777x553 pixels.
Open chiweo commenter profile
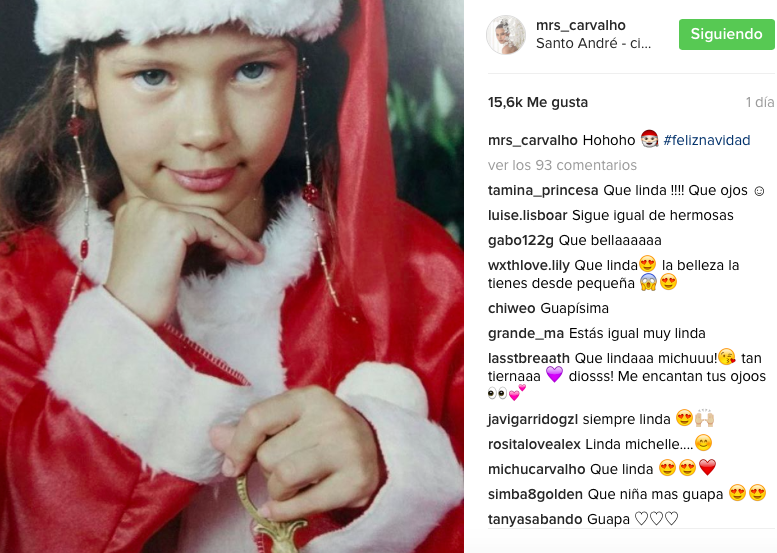pos(511,308)
